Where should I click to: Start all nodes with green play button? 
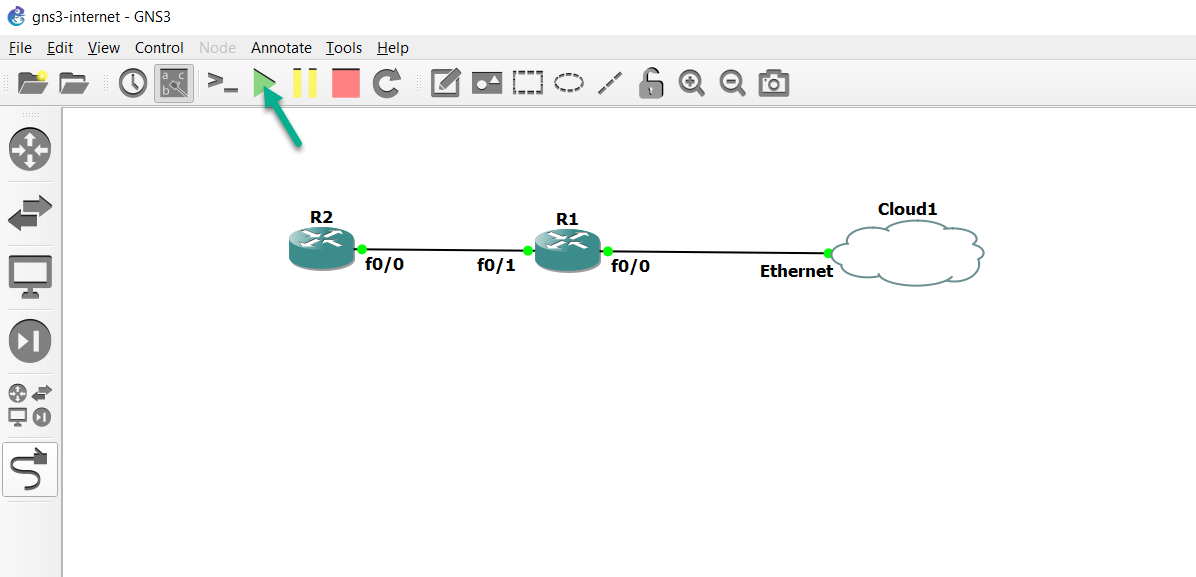click(x=265, y=82)
